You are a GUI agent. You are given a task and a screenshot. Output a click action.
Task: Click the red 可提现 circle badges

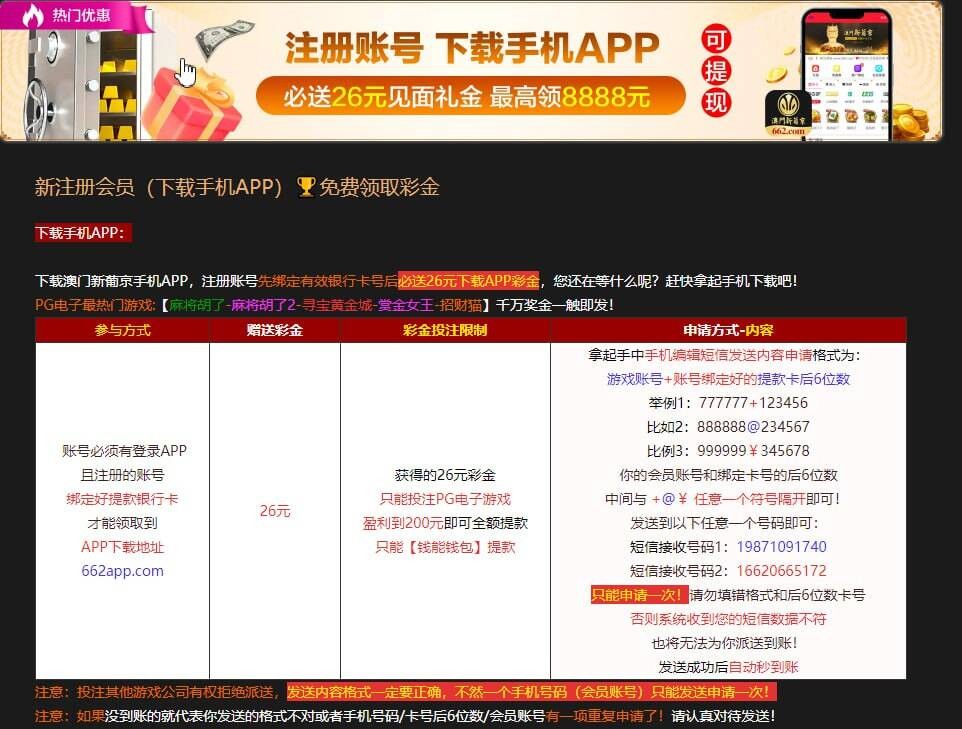pyautogui.click(x=716, y=71)
